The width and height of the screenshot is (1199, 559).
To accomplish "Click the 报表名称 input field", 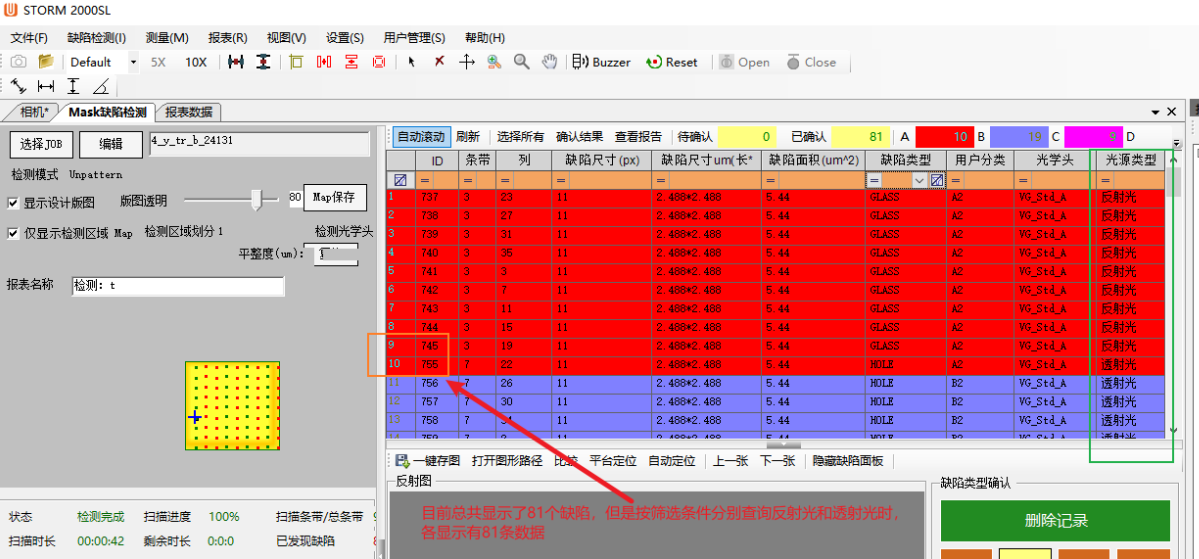I will (177, 286).
